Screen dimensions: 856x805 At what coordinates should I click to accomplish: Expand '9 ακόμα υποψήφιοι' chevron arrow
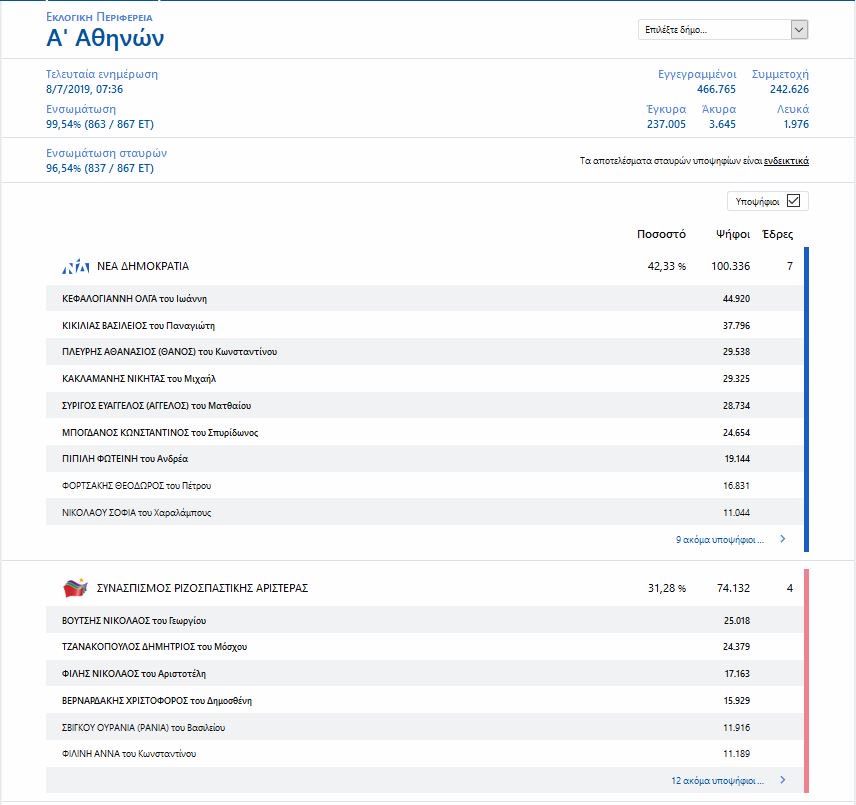click(x=783, y=539)
